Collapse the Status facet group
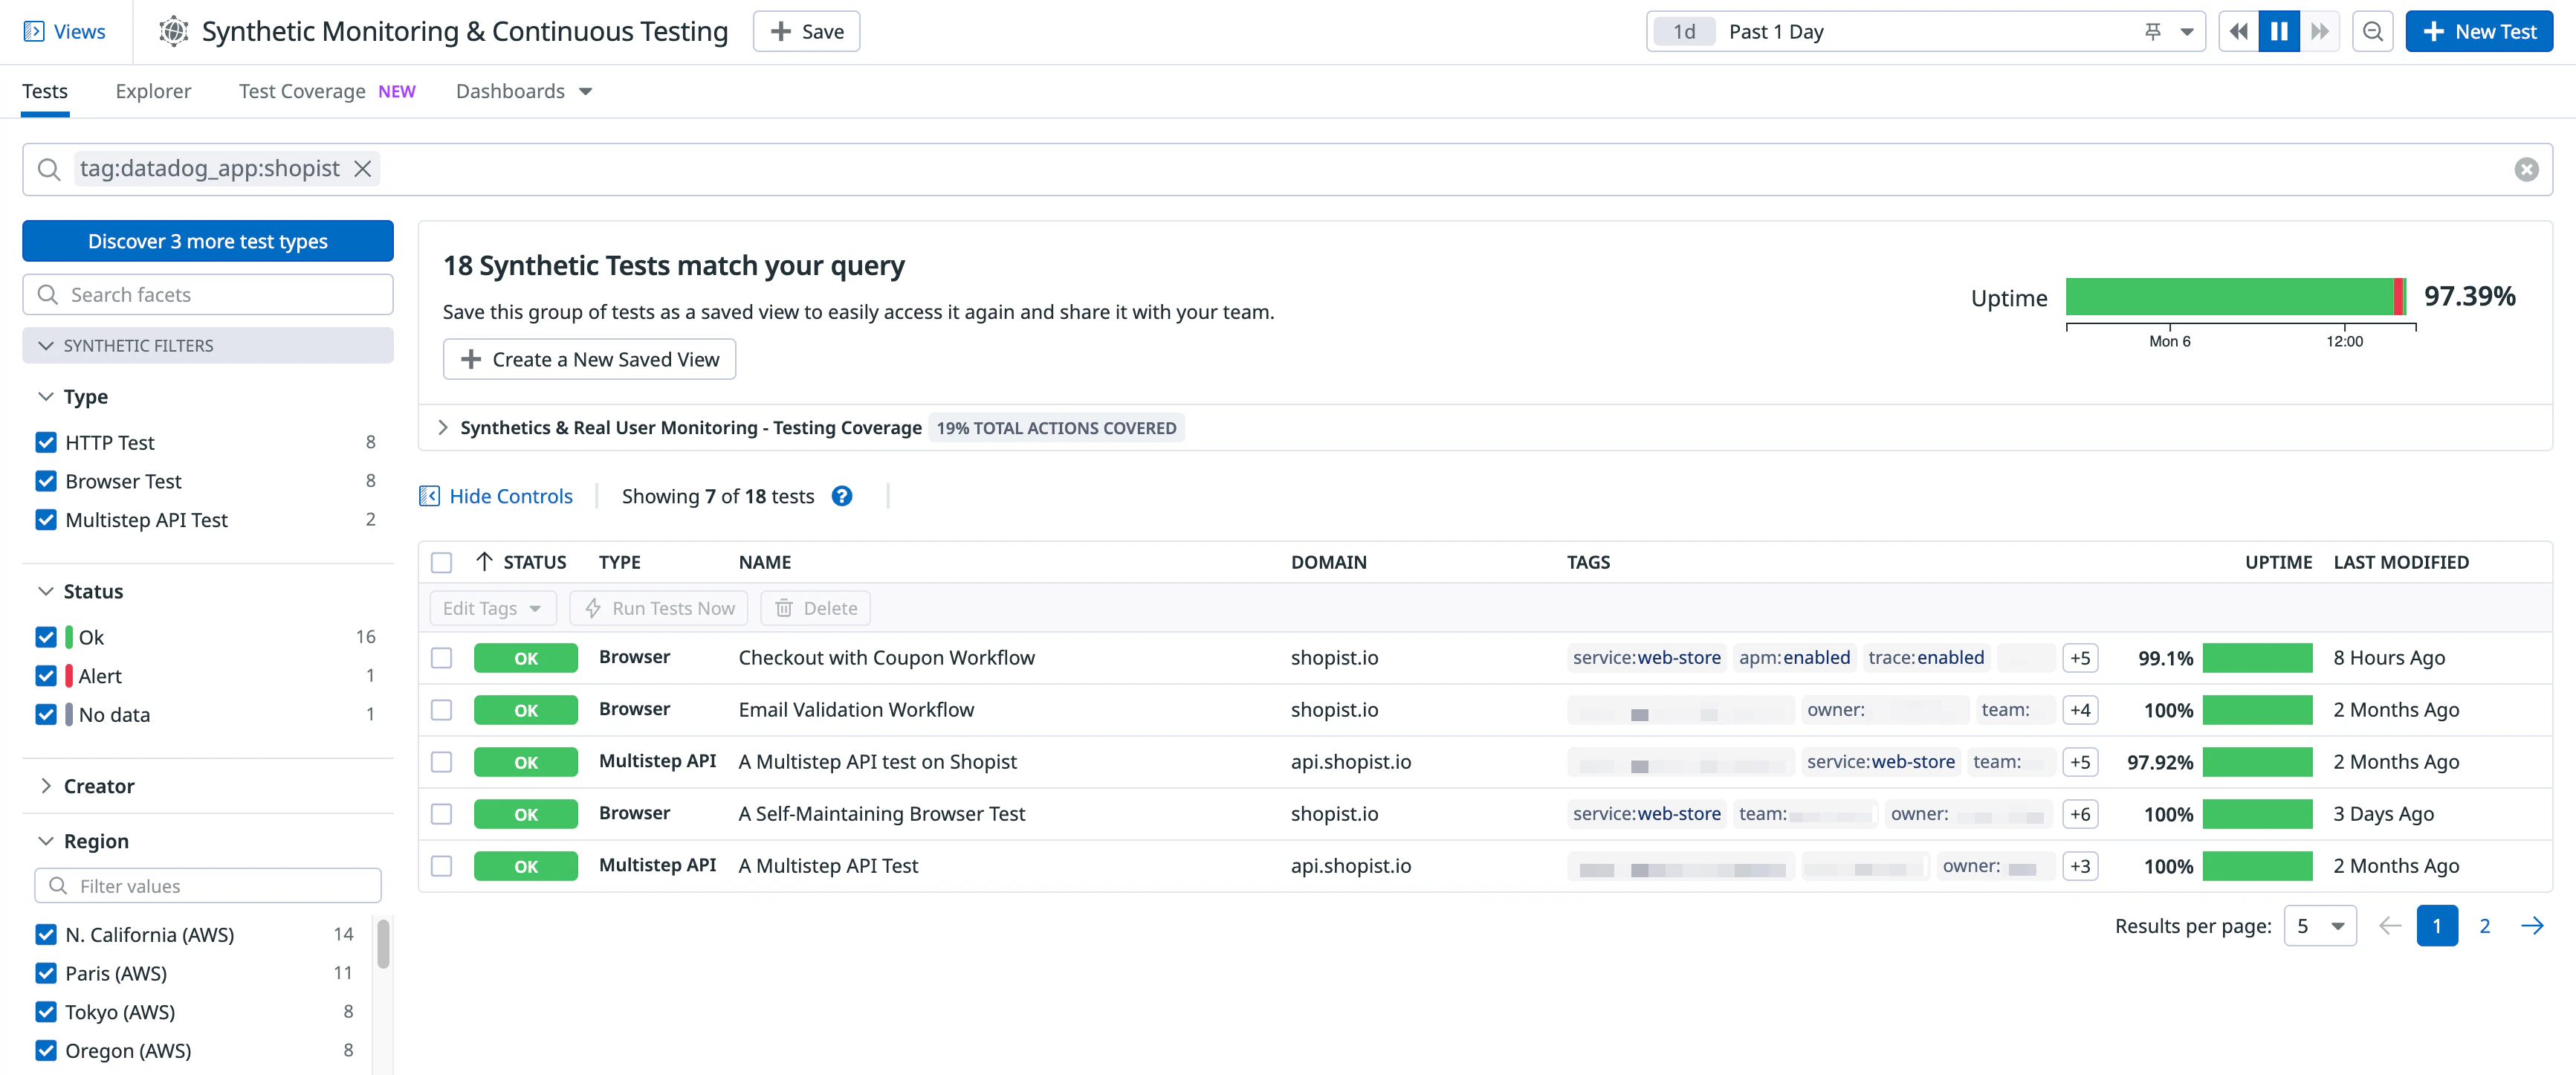The height and width of the screenshot is (1075, 2576). tap(45, 592)
